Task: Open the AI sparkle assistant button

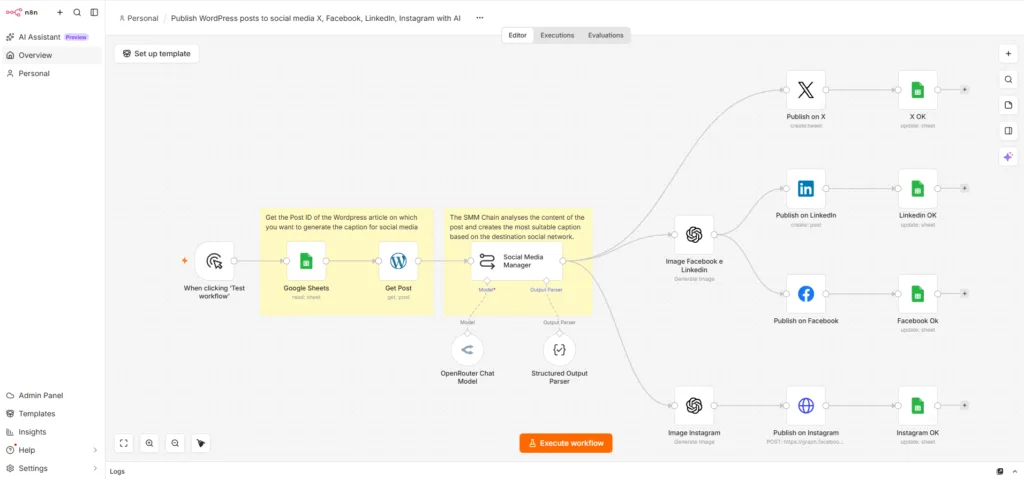Action: [x=1008, y=157]
